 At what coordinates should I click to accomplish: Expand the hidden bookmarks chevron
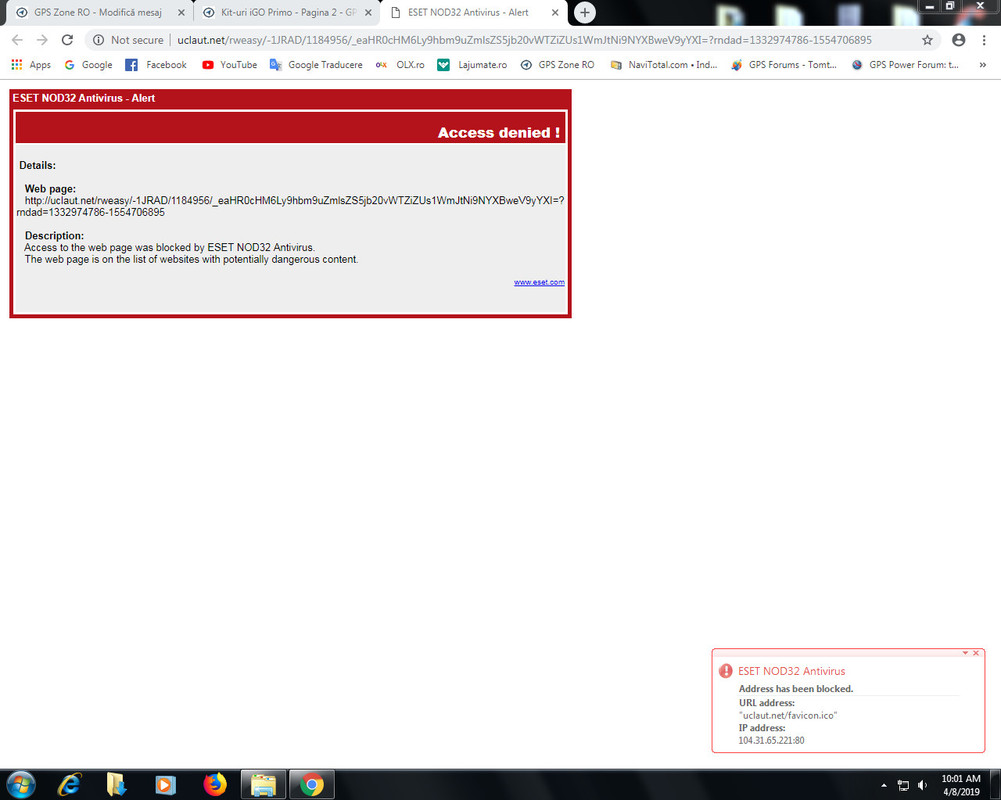(982, 65)
